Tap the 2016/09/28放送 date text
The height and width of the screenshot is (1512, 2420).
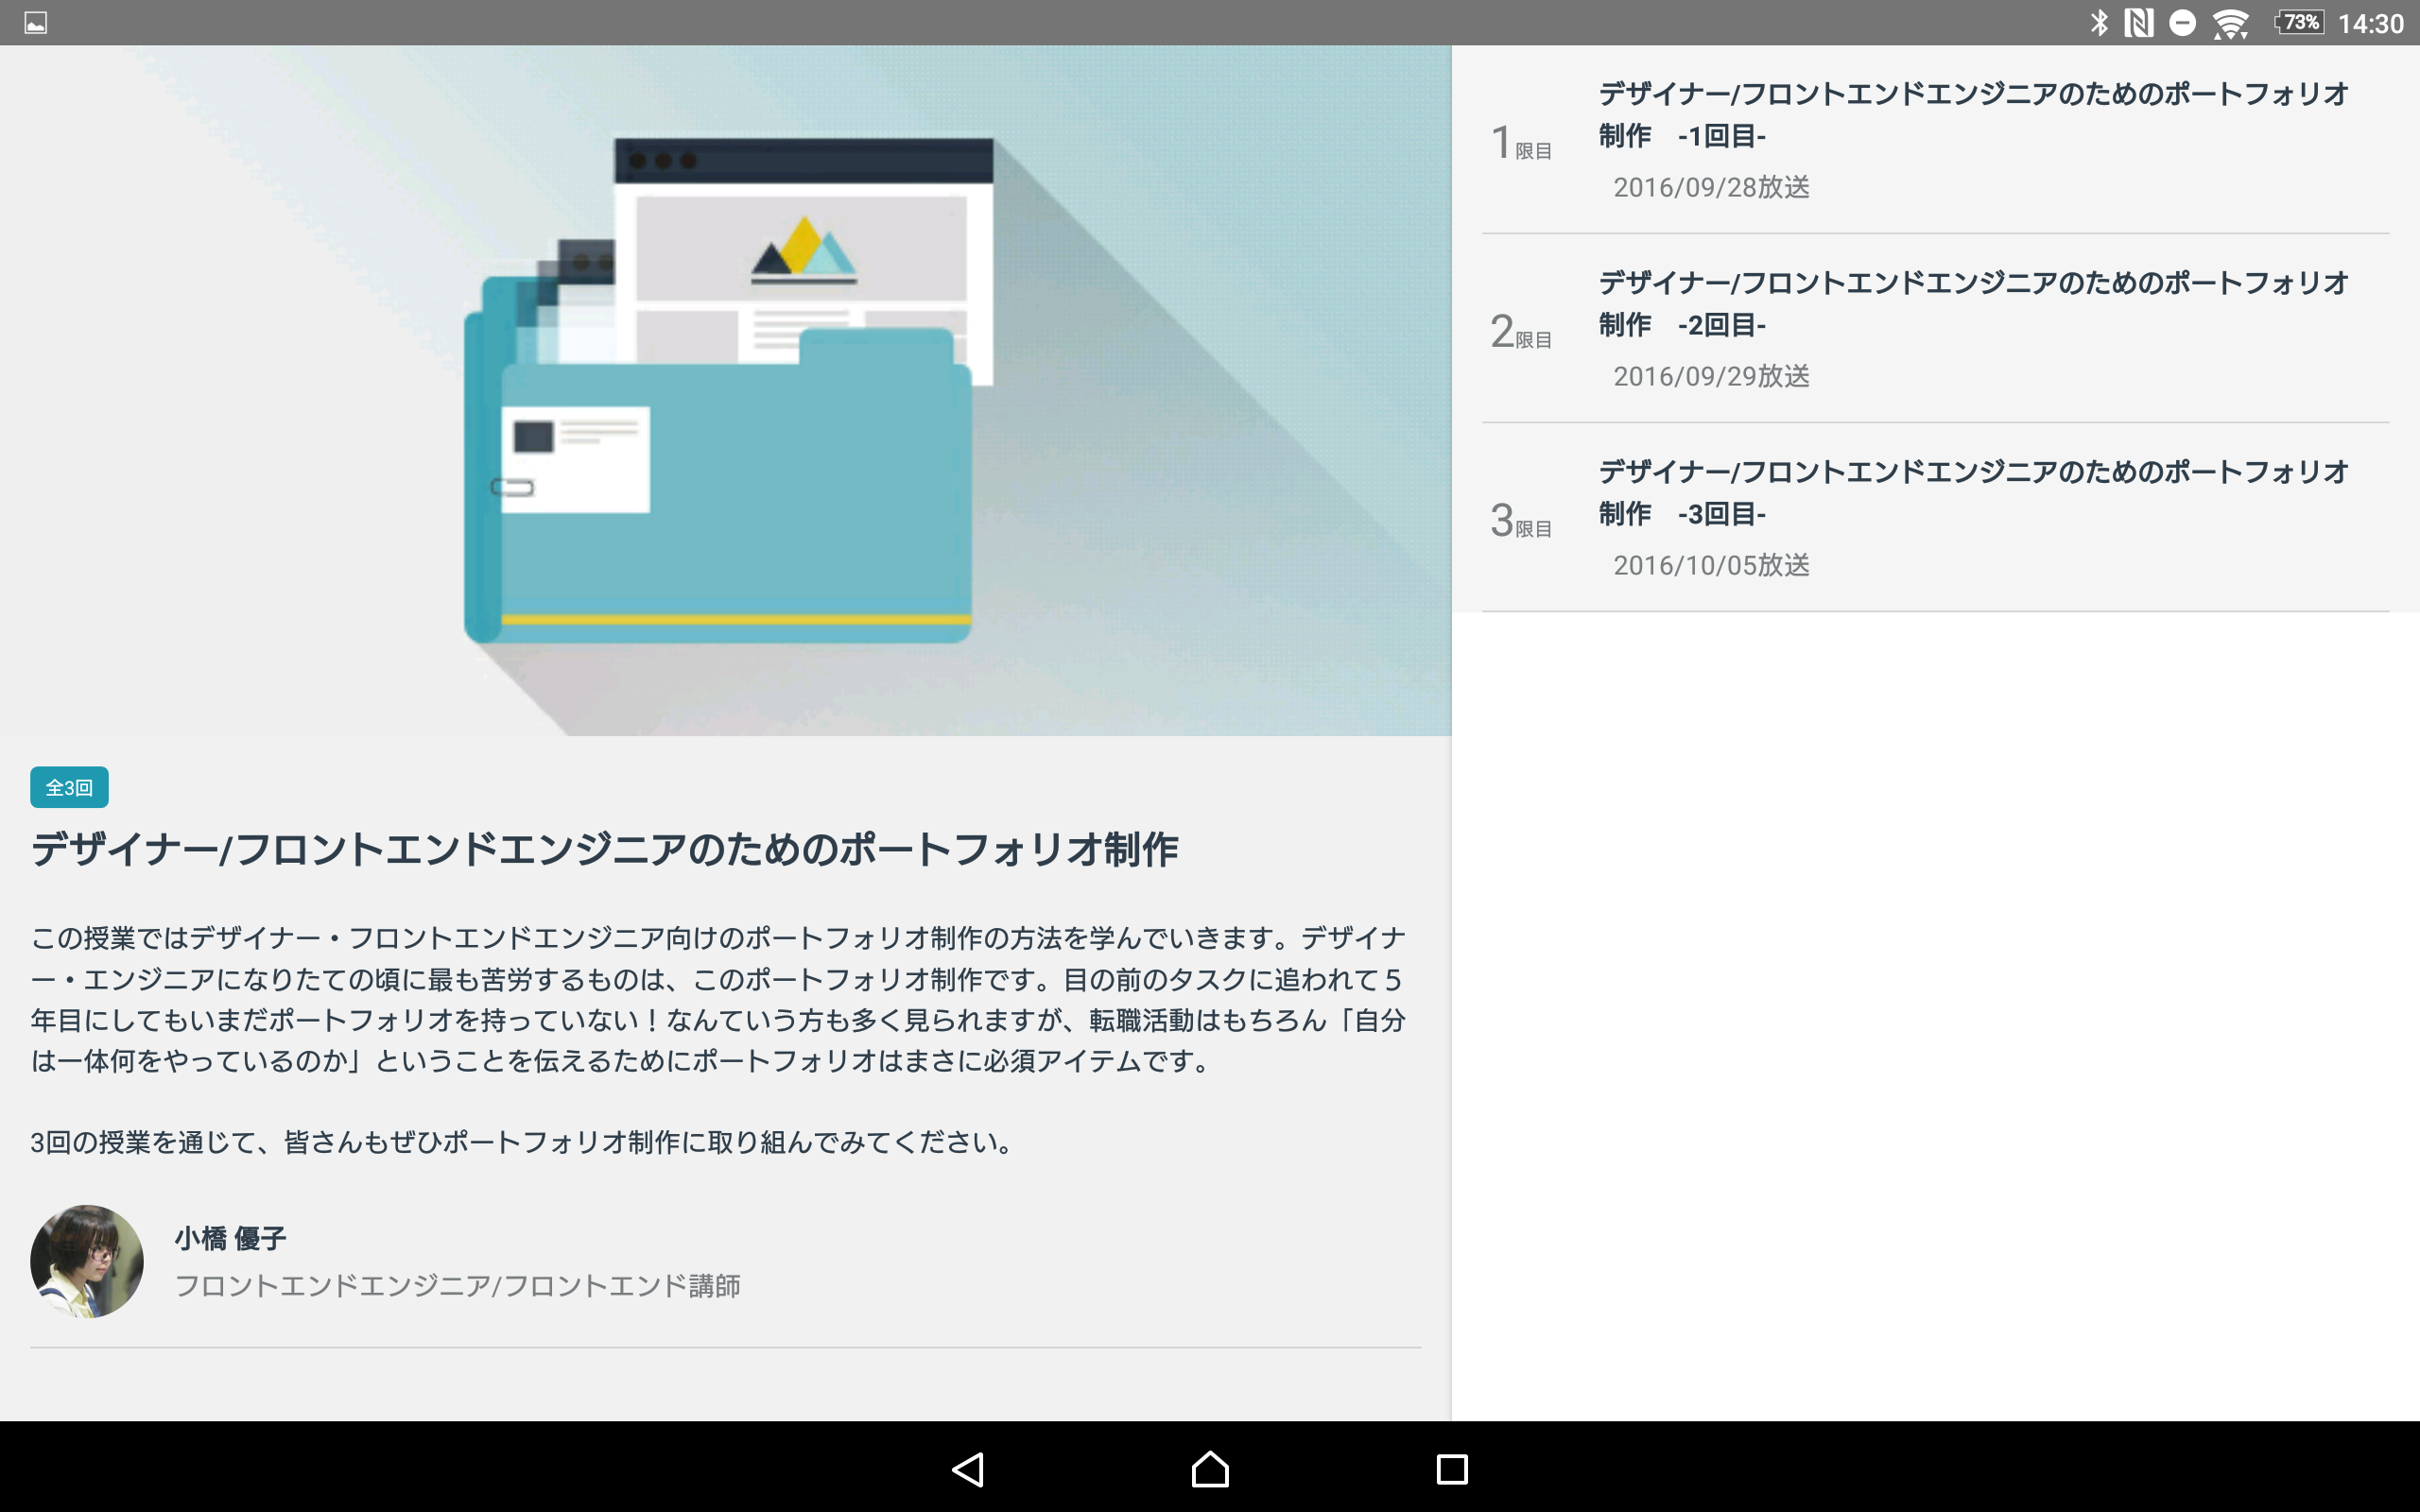(1711, 187)
